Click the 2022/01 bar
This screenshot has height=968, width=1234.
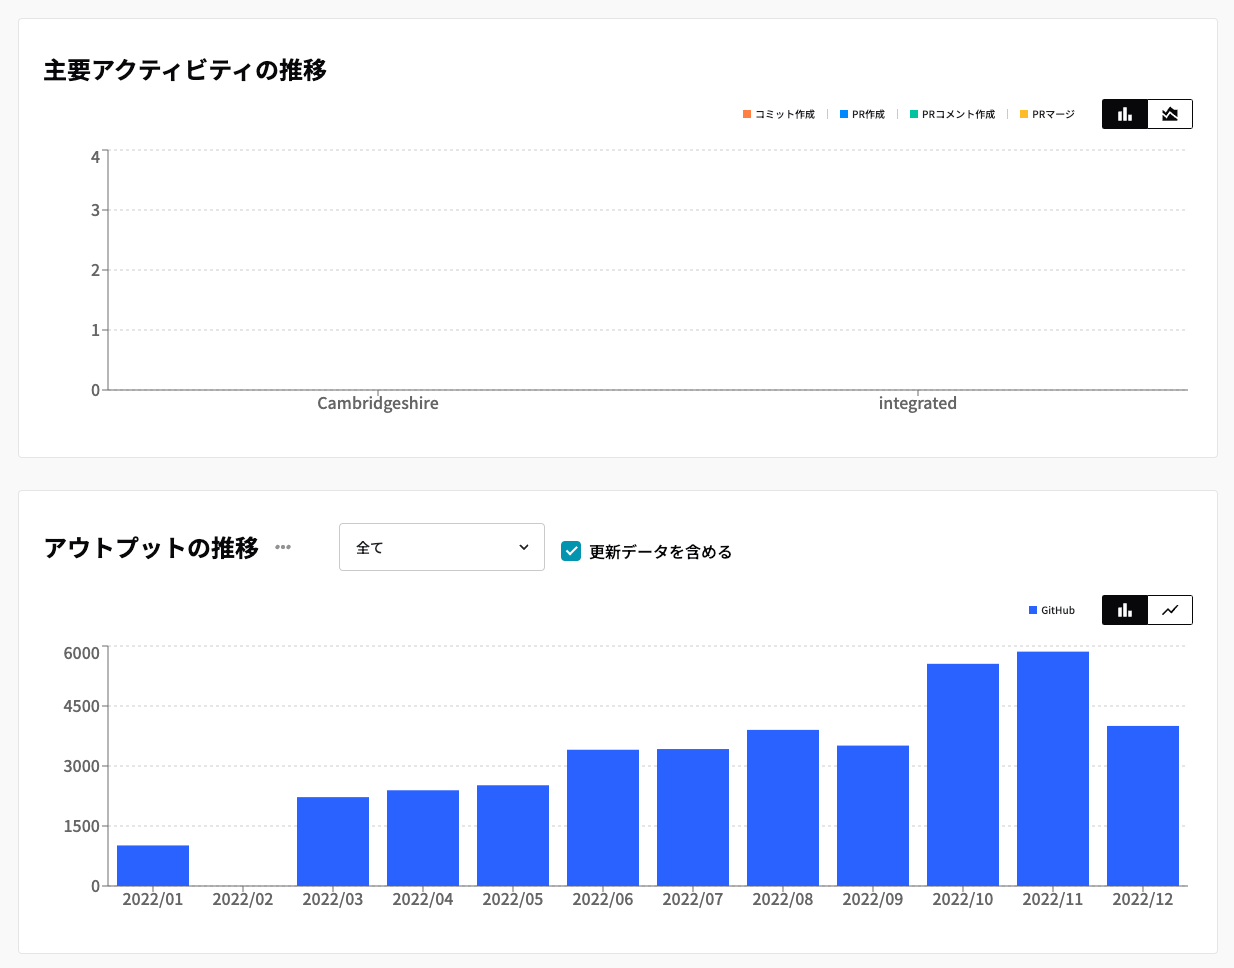pyautogui.click(x=153, y=866)
